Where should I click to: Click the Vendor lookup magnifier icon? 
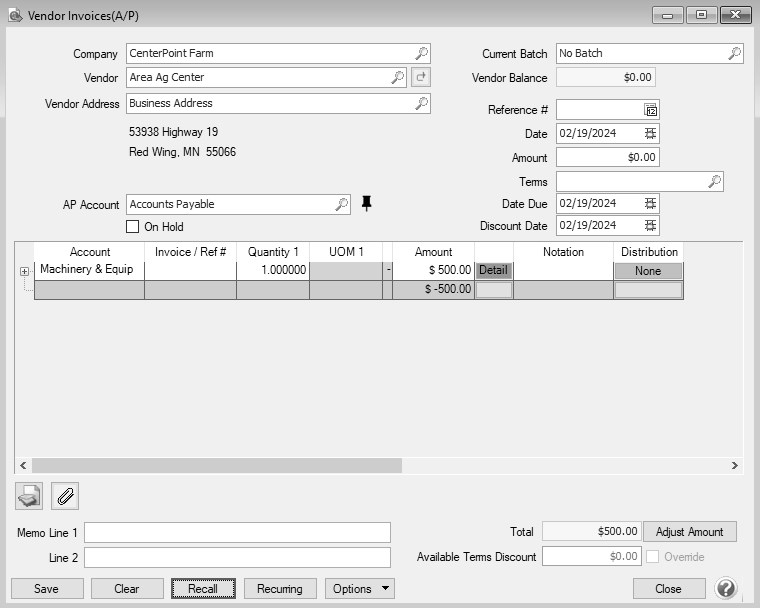[397, 77]
